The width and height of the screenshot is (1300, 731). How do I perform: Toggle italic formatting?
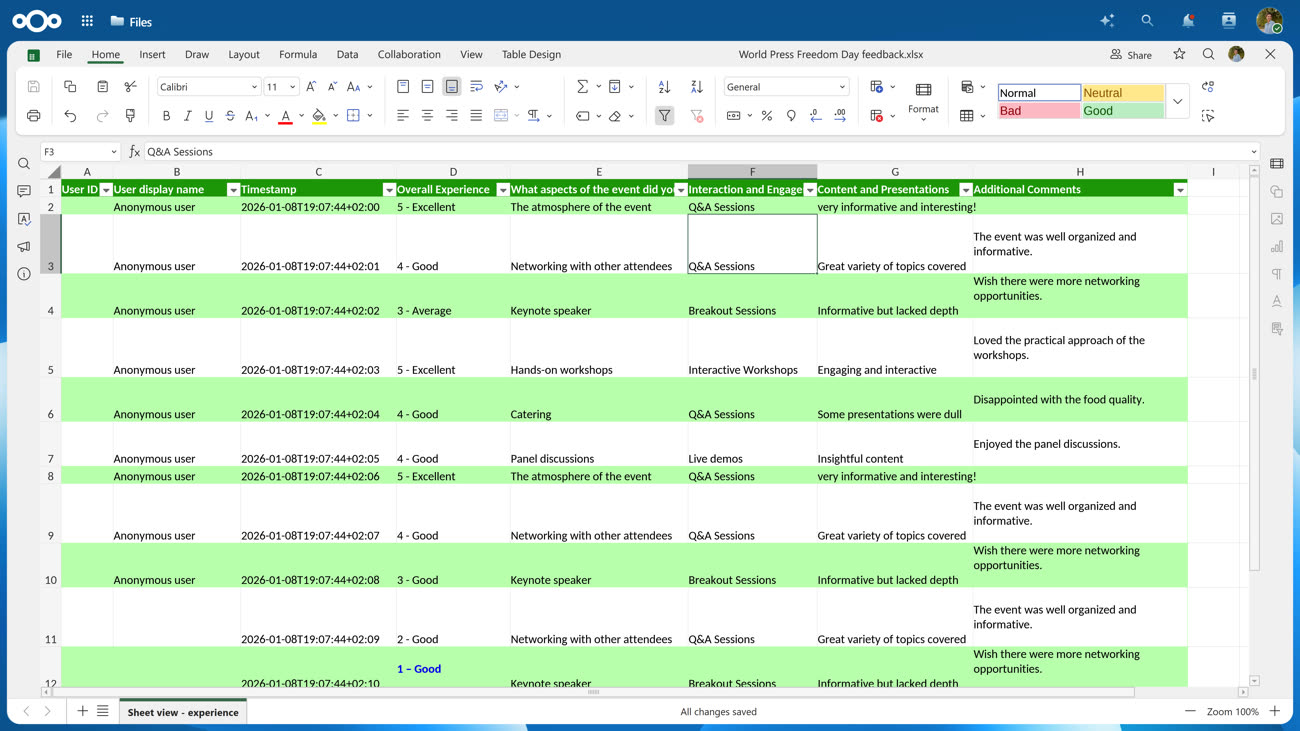point(187,116)
